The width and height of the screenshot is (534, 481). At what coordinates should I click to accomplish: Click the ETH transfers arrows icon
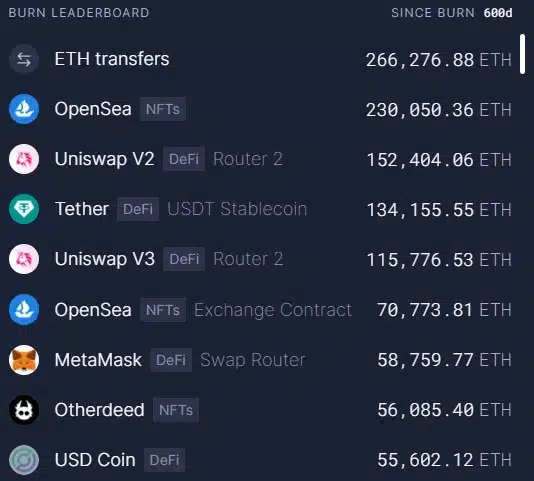(24, 59)
